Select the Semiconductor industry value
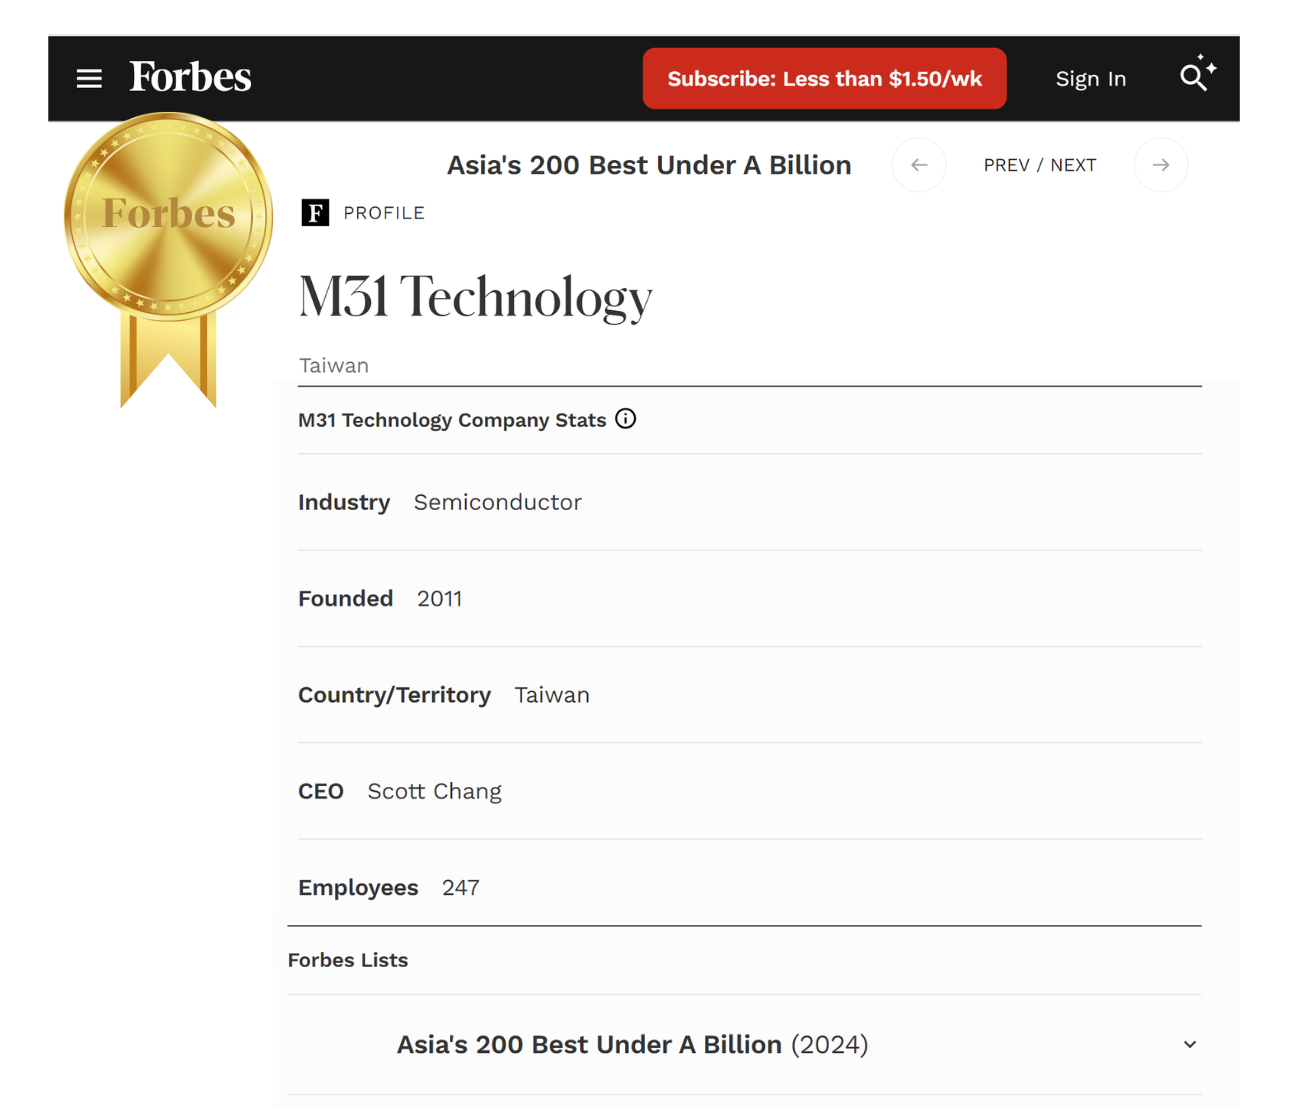 (x=497, y=502)
